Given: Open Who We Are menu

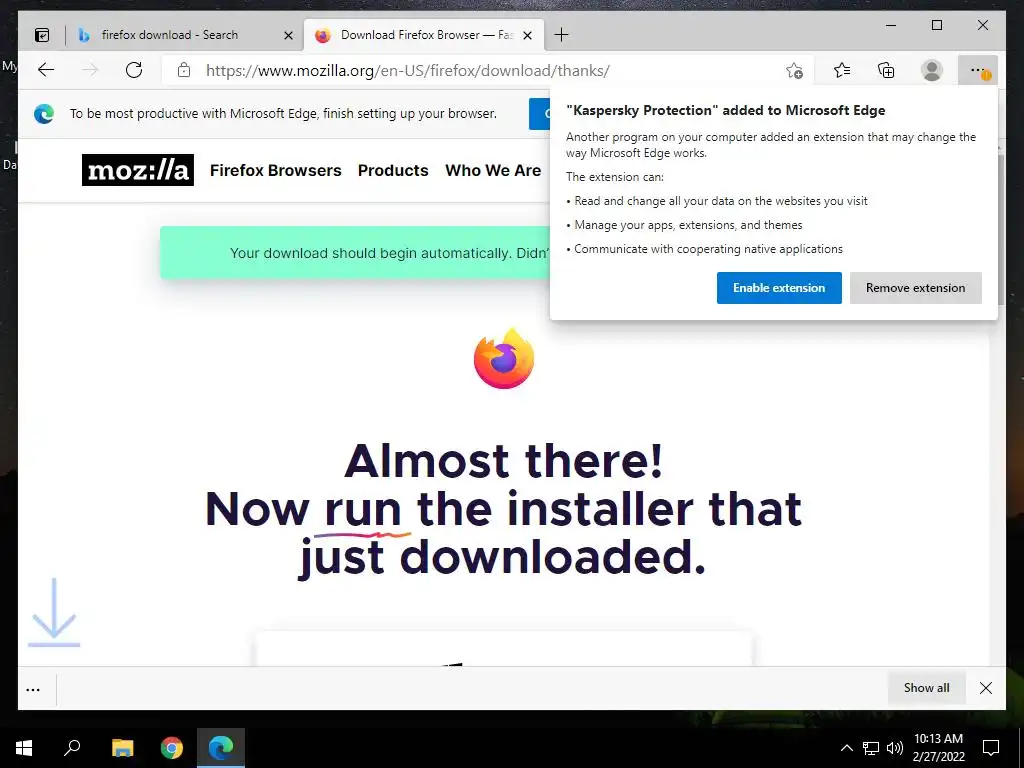Looking at the screenshot, I should point(493,170).
